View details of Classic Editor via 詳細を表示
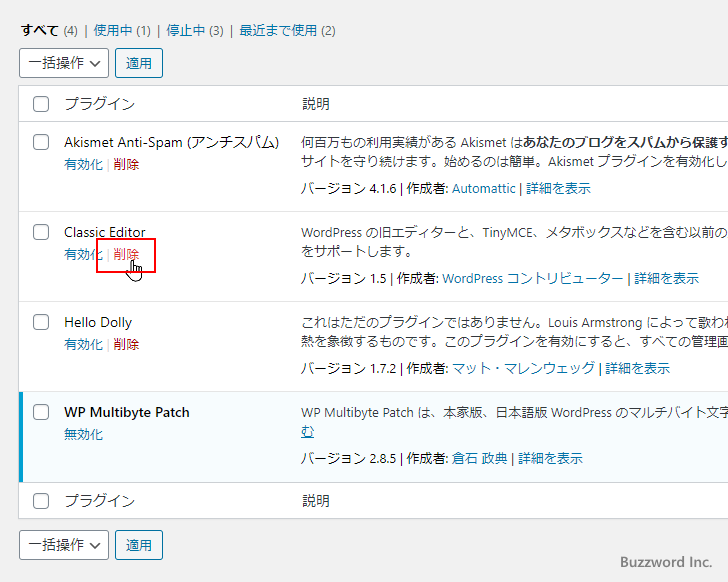This screenshot has height=582, width=728. click(667, 278)
